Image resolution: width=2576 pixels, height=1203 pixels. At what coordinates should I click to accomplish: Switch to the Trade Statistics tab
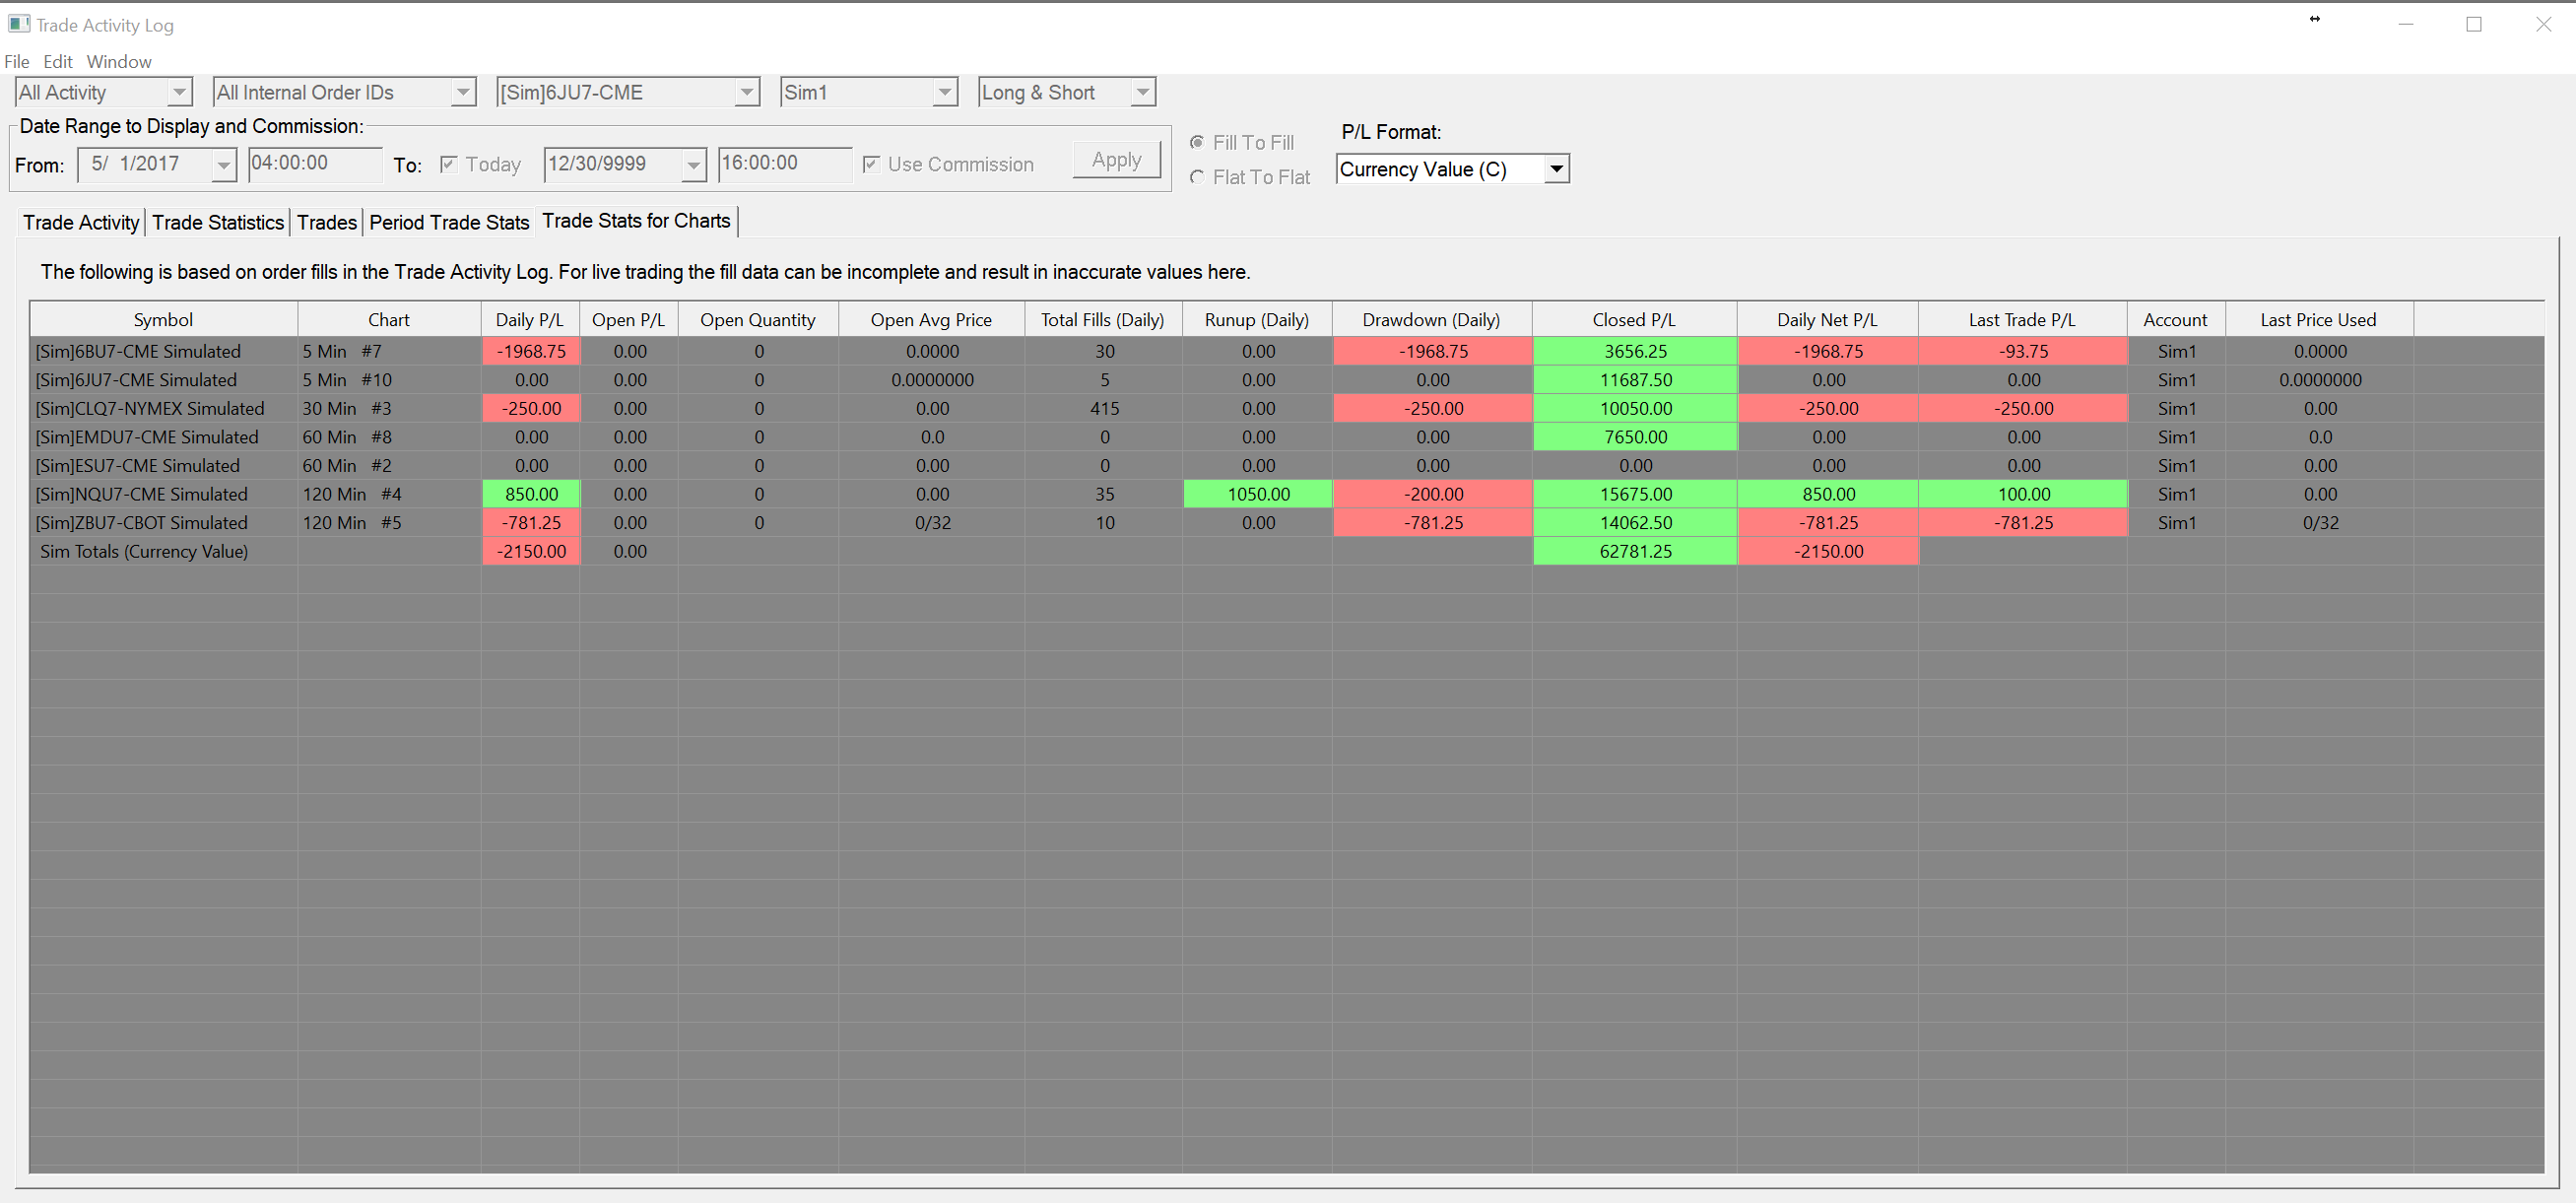(218, 222)
